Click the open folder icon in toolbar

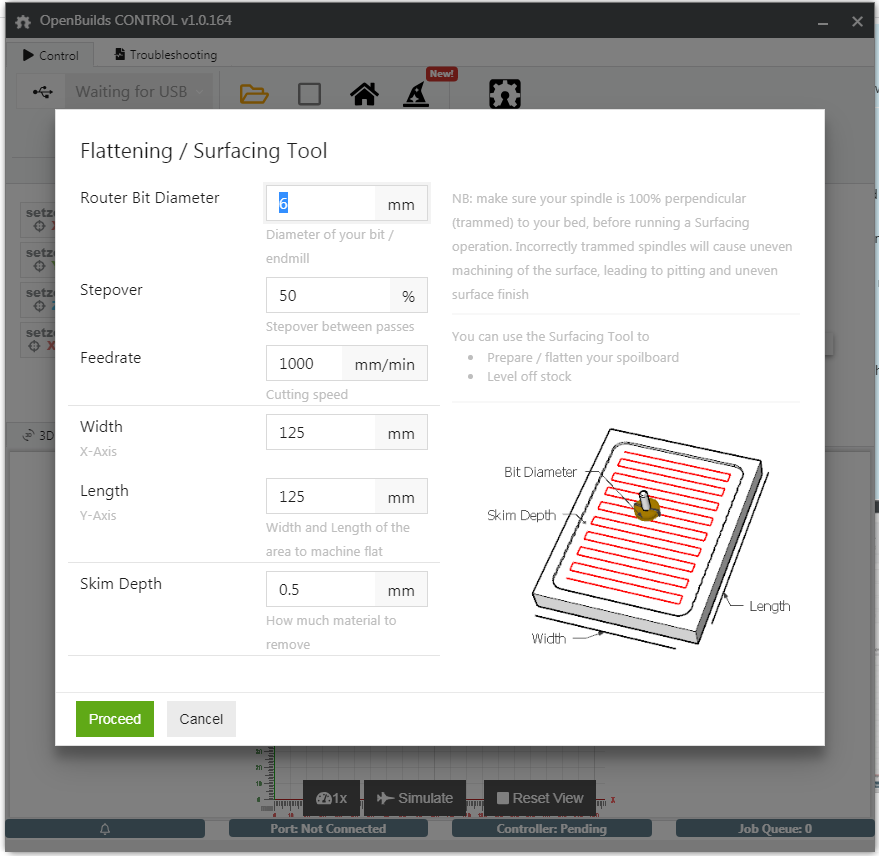coord(254,94)
